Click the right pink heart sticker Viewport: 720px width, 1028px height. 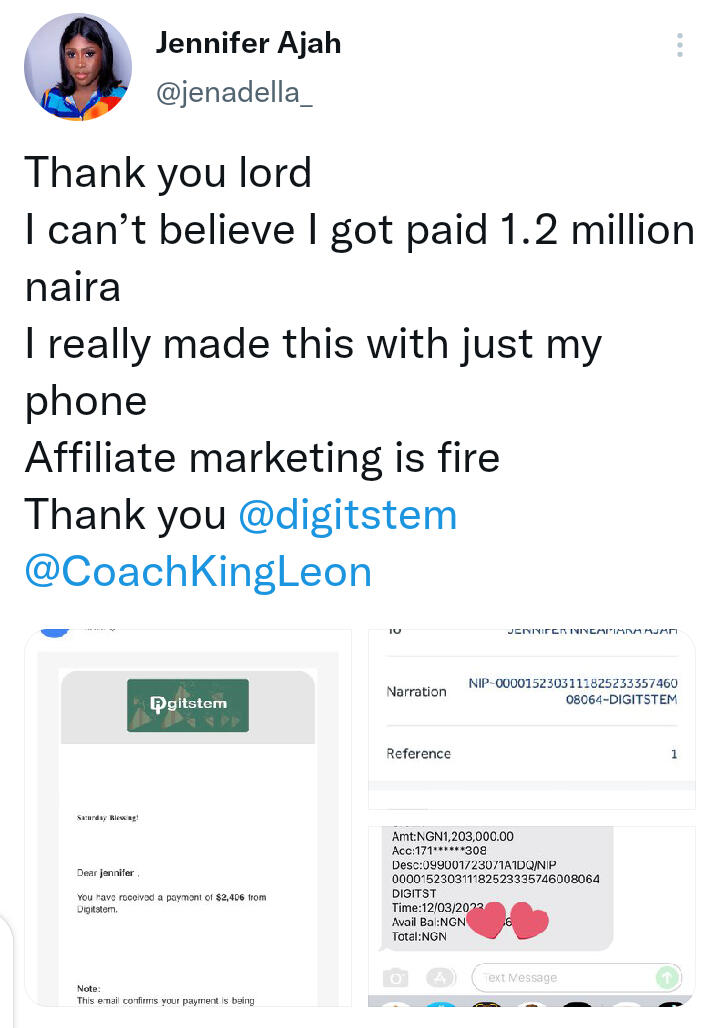530,922
